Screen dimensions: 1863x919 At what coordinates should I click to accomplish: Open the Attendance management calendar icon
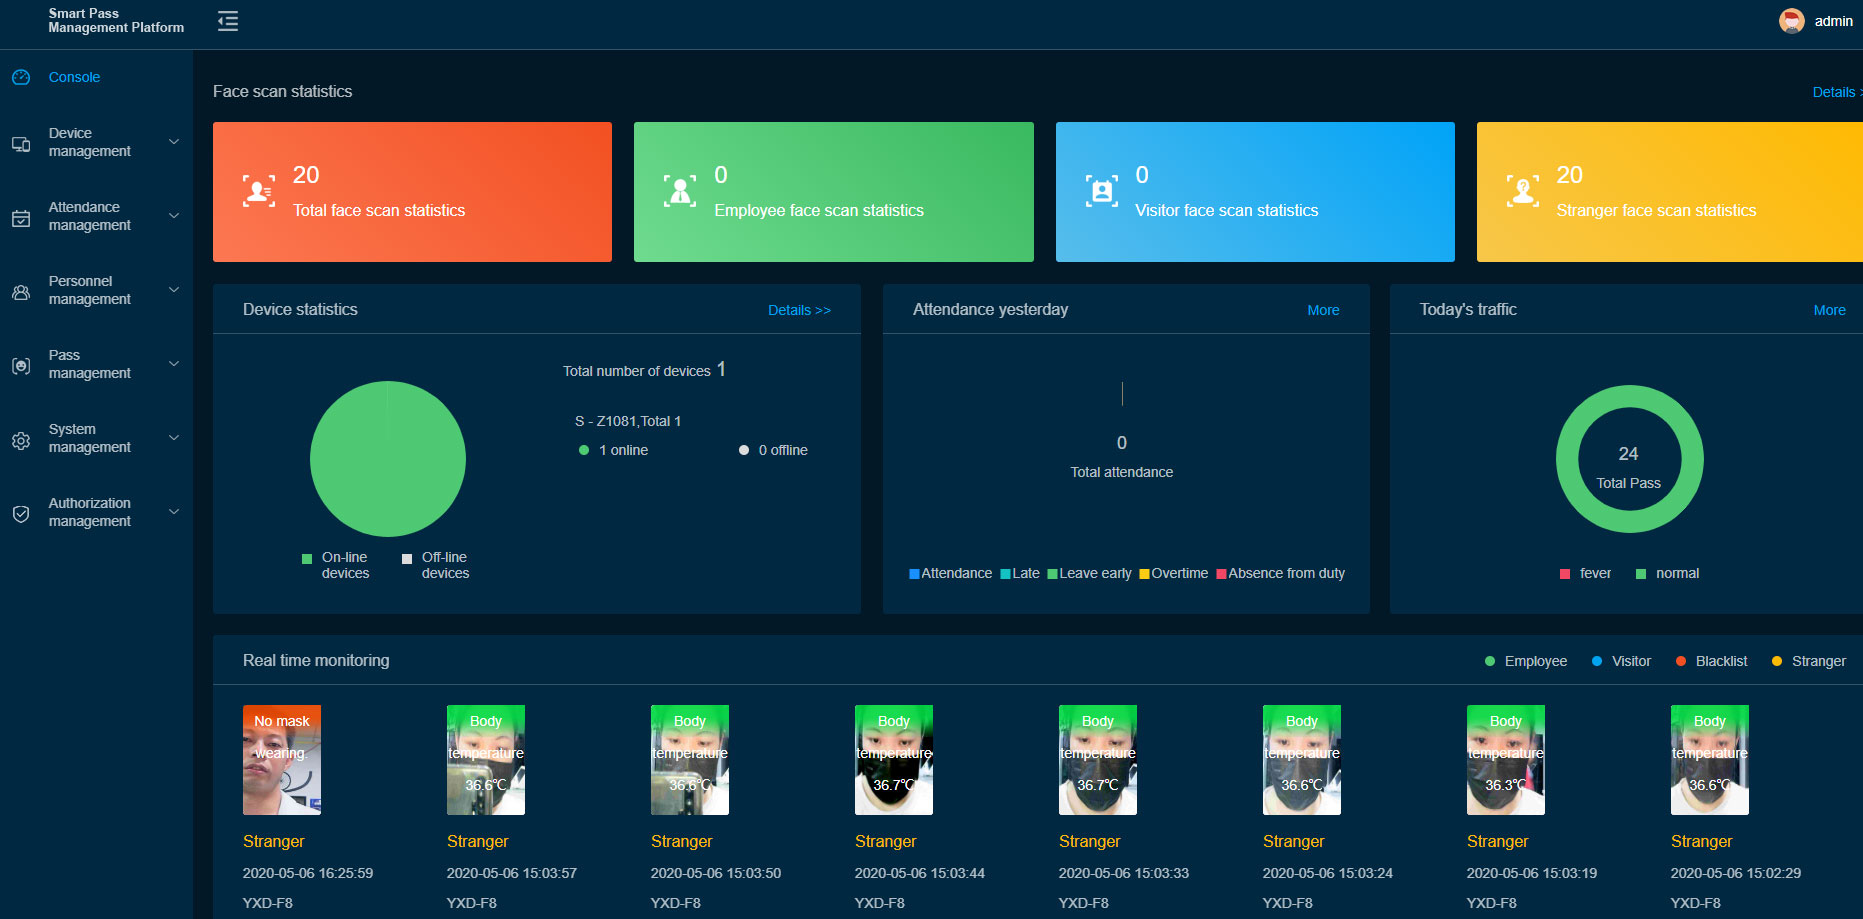pyautogui.click(x=21, y=217)
